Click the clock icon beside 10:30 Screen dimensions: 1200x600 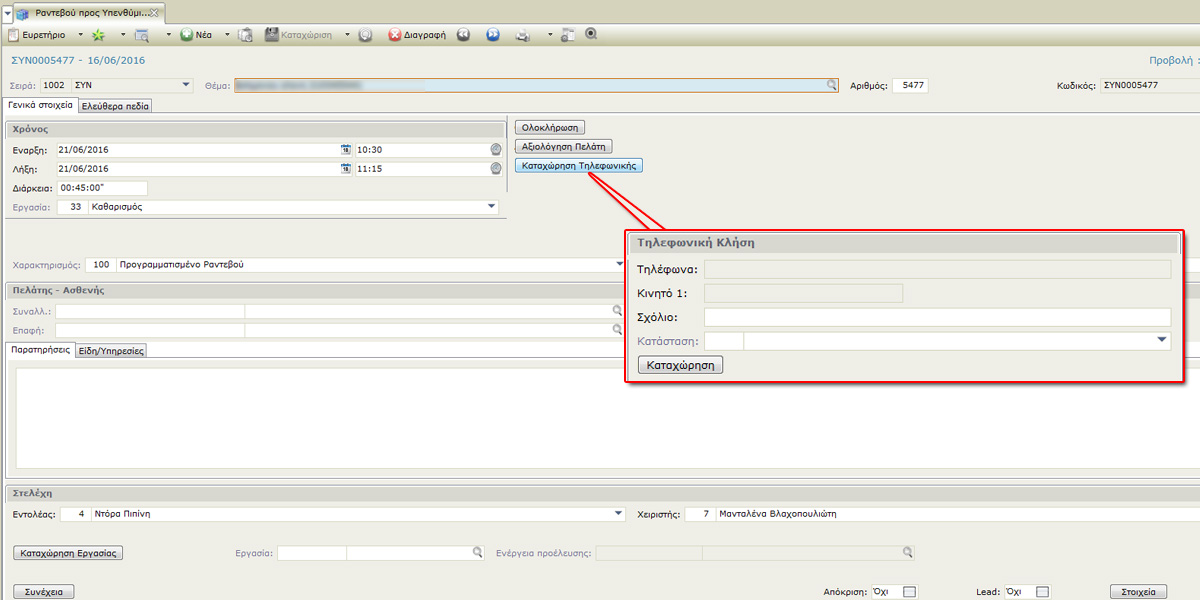click(x=496, y=149)
